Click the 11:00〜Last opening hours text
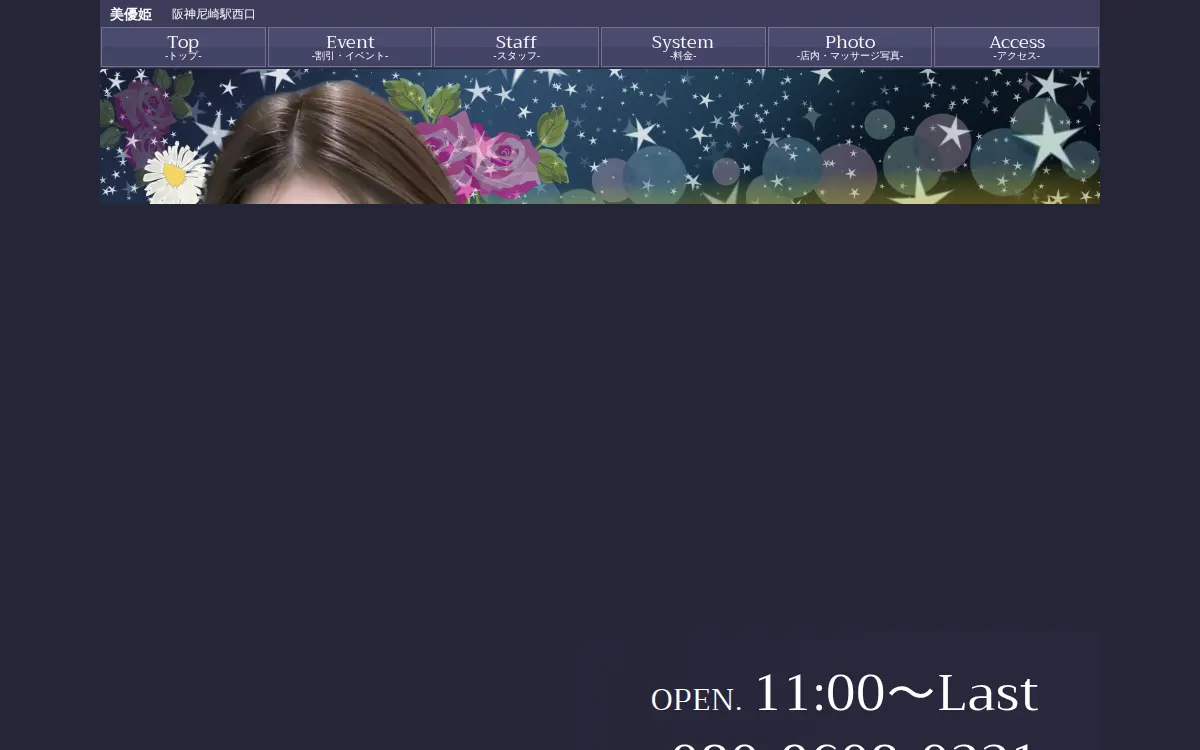The image size is (1200, 750). click(x=896, y=693)
